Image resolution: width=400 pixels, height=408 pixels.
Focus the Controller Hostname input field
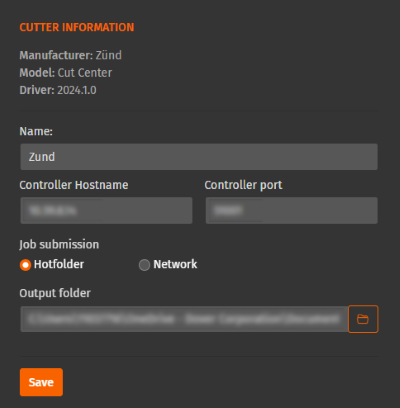point(106,210)
